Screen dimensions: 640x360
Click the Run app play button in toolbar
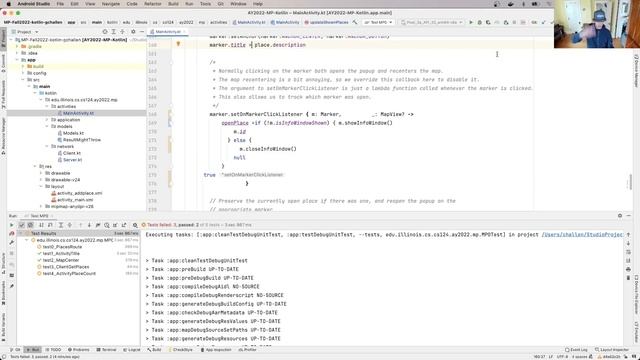(471, 22)
